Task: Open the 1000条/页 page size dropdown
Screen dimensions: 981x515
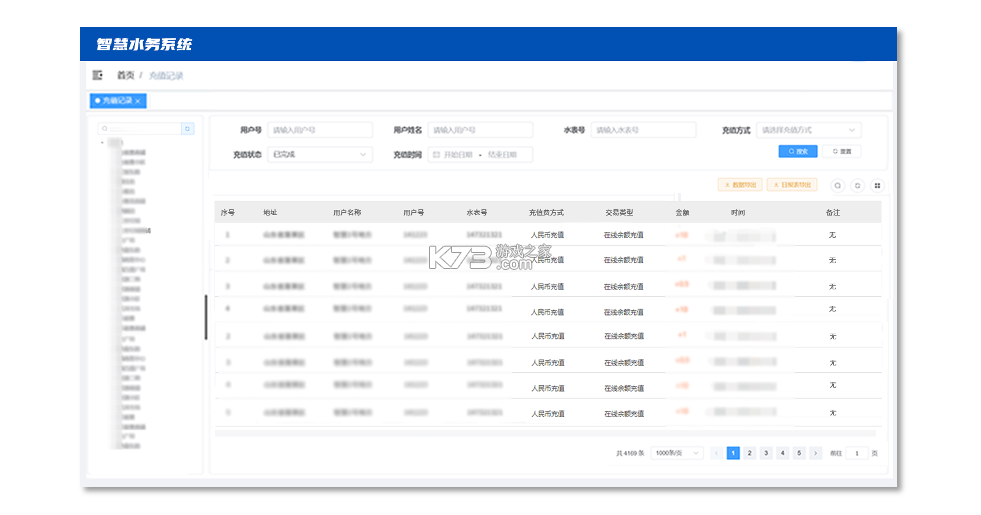Action: 677,453
